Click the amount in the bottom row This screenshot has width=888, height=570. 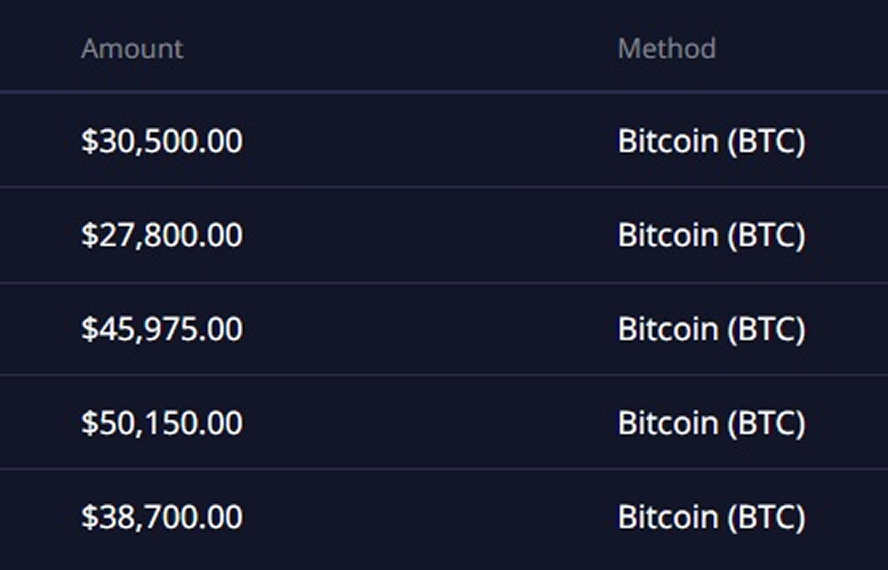point(161,517)
